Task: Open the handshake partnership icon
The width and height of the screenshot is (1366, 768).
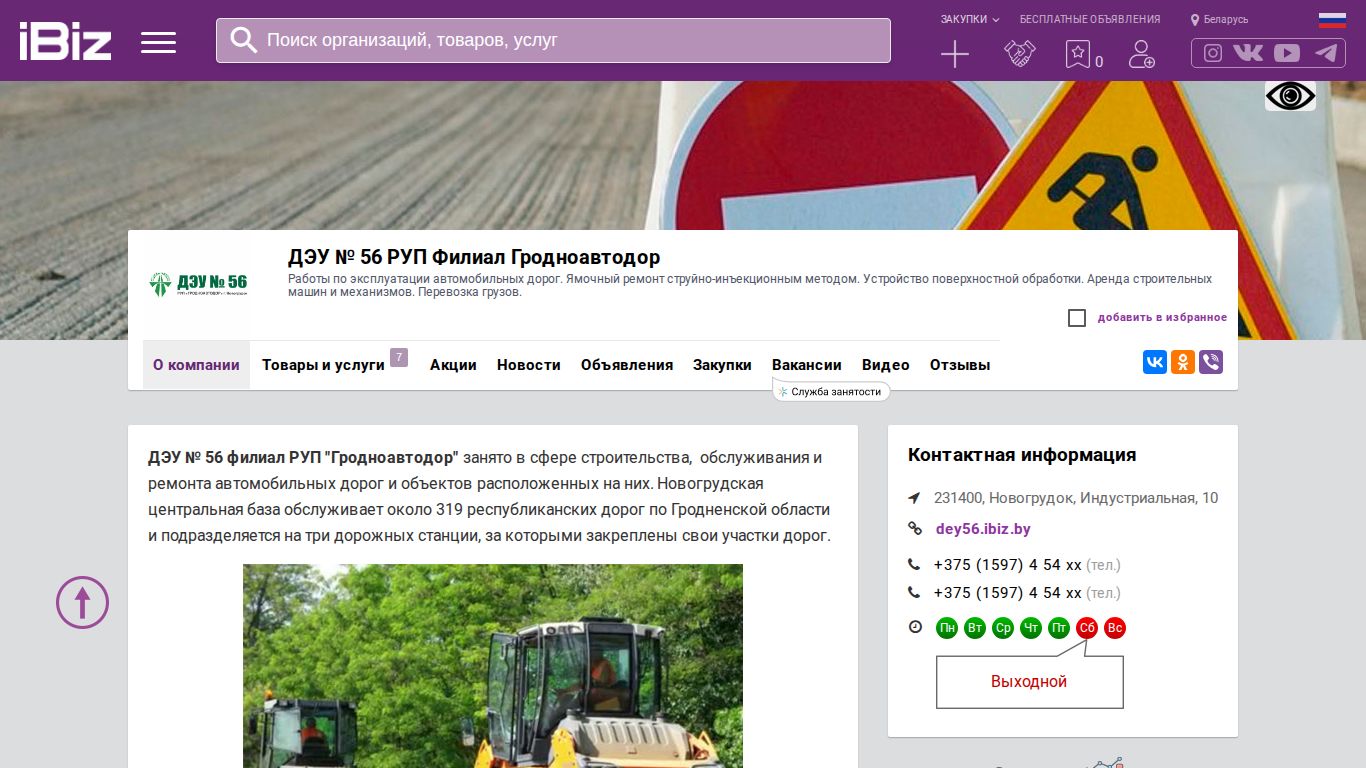Action: [1019, 54]
